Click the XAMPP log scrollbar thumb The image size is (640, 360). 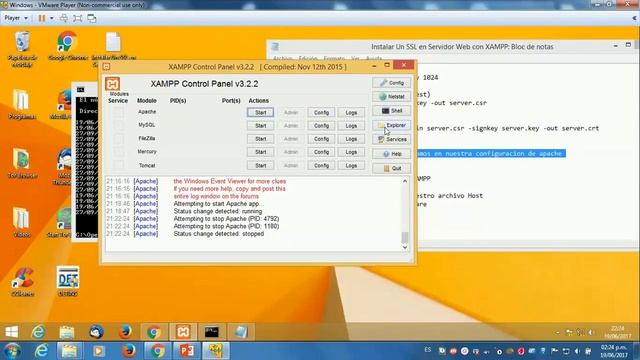point(405,237)
